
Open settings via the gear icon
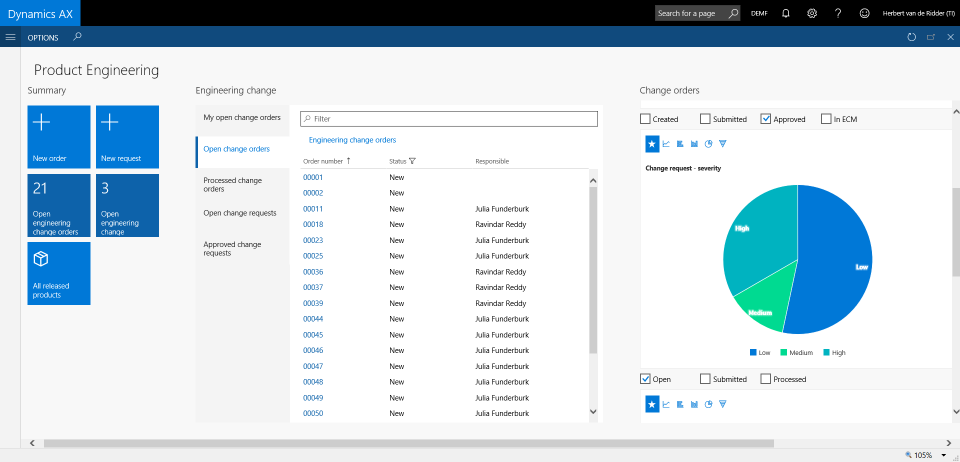pyautogui.click(x=812, y=13)
